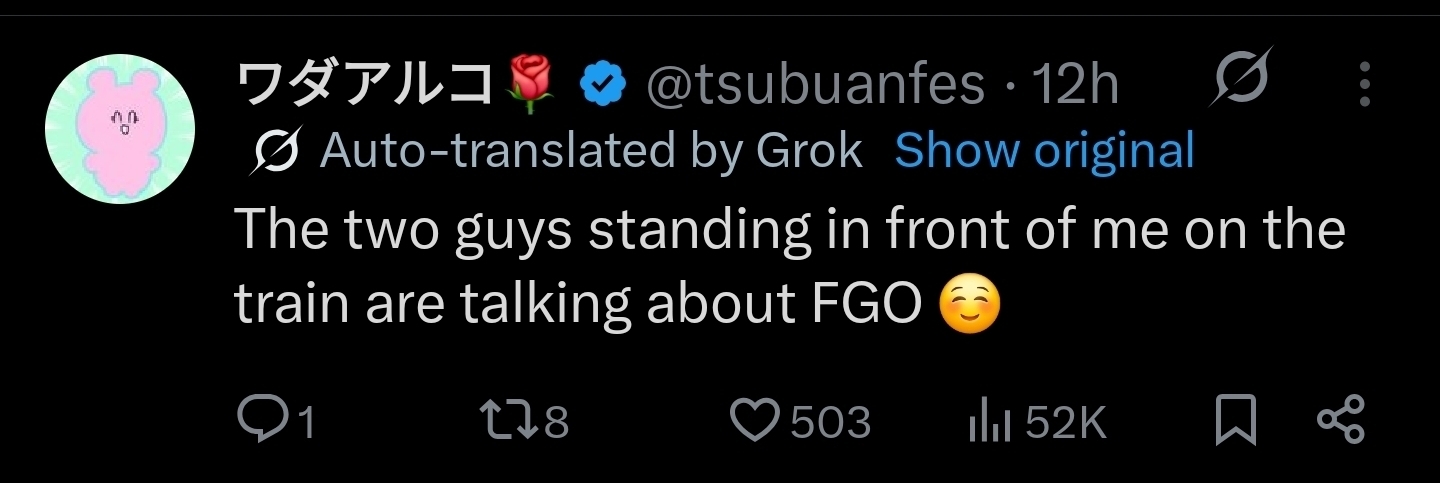Screen dimensions: 1440x483
Task: Open the pink bear profile avatar
Action: tap(119, 129)
